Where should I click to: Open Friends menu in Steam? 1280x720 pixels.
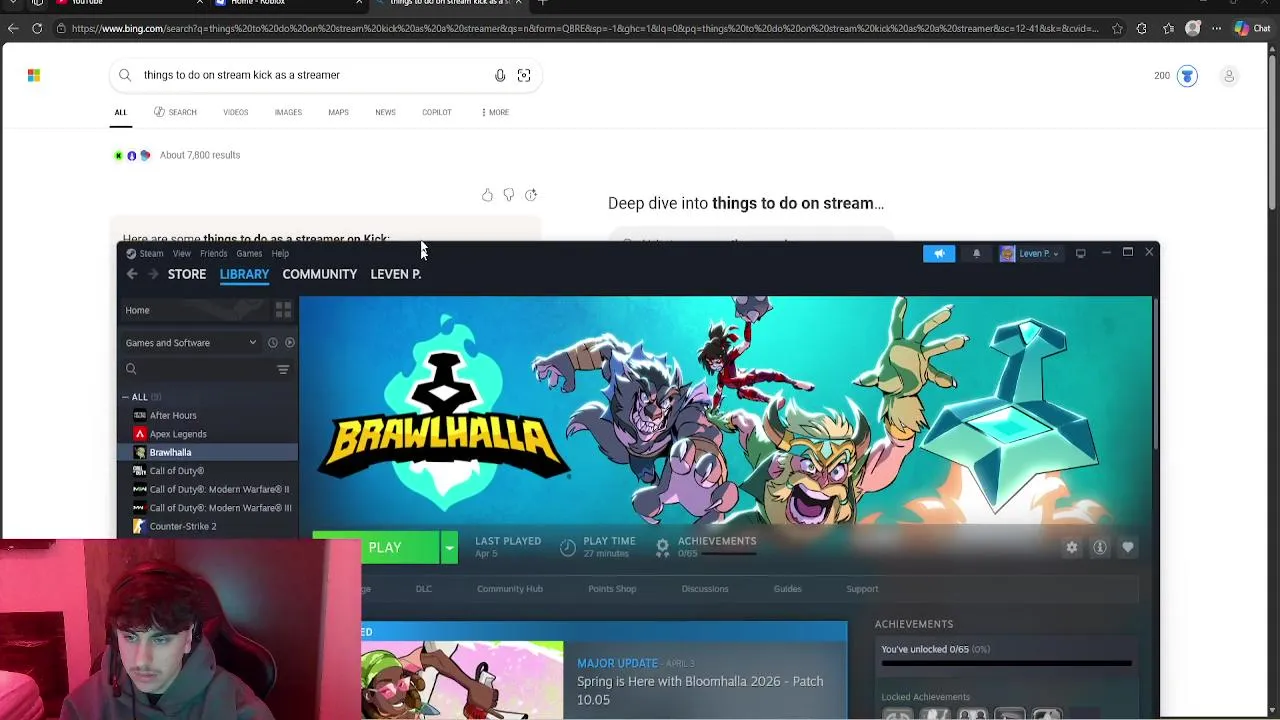coord(213,254)
